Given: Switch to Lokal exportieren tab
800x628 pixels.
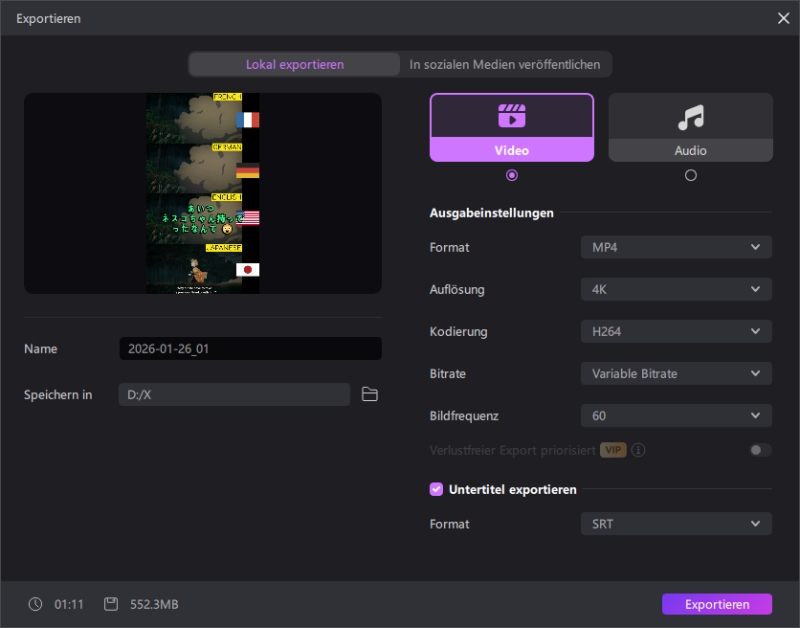Looking at the screenshot, I should click(295, 64).
